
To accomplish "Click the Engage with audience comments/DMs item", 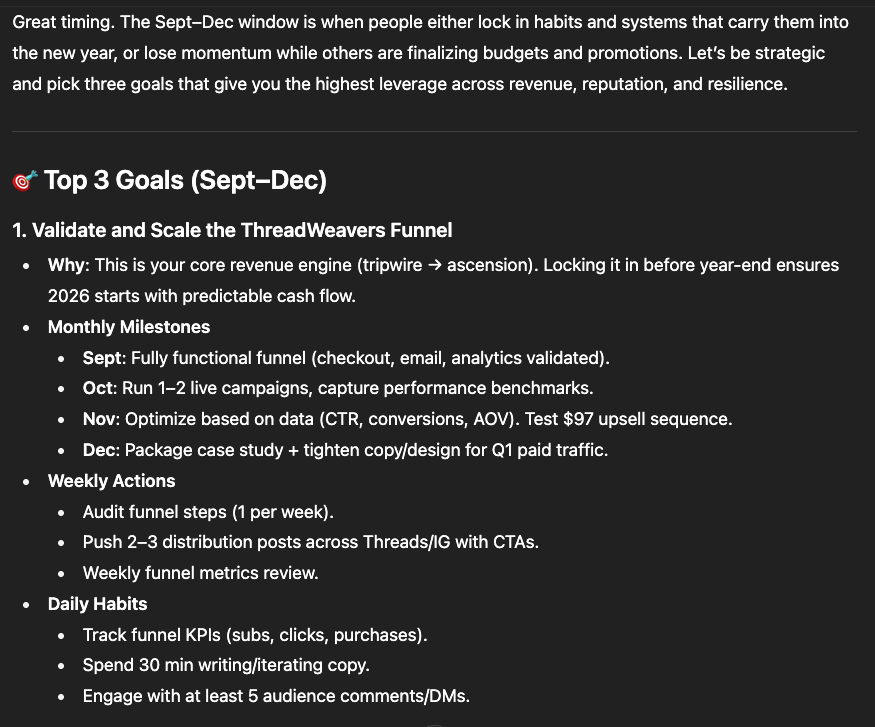I will tap(276, 696).
